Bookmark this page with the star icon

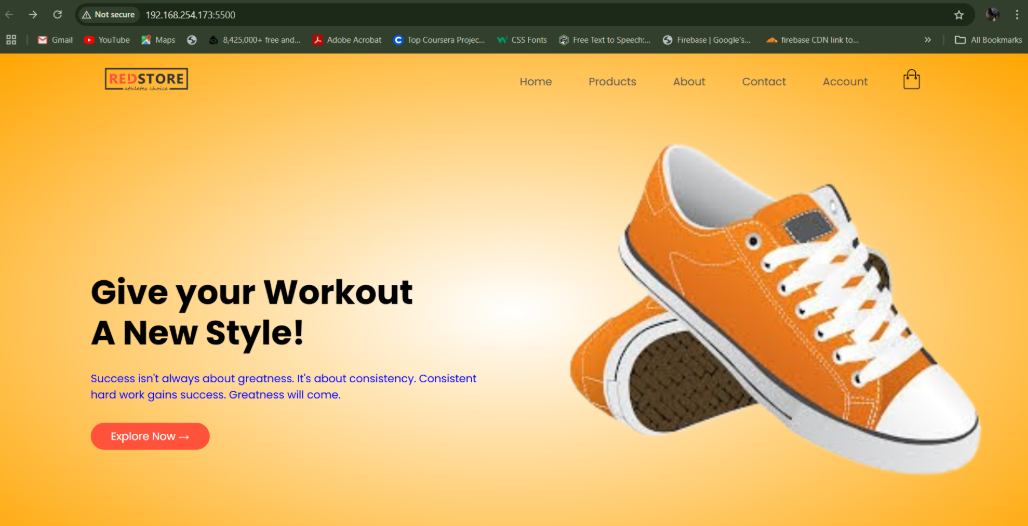pyautogui.click(x=958, y=15)
